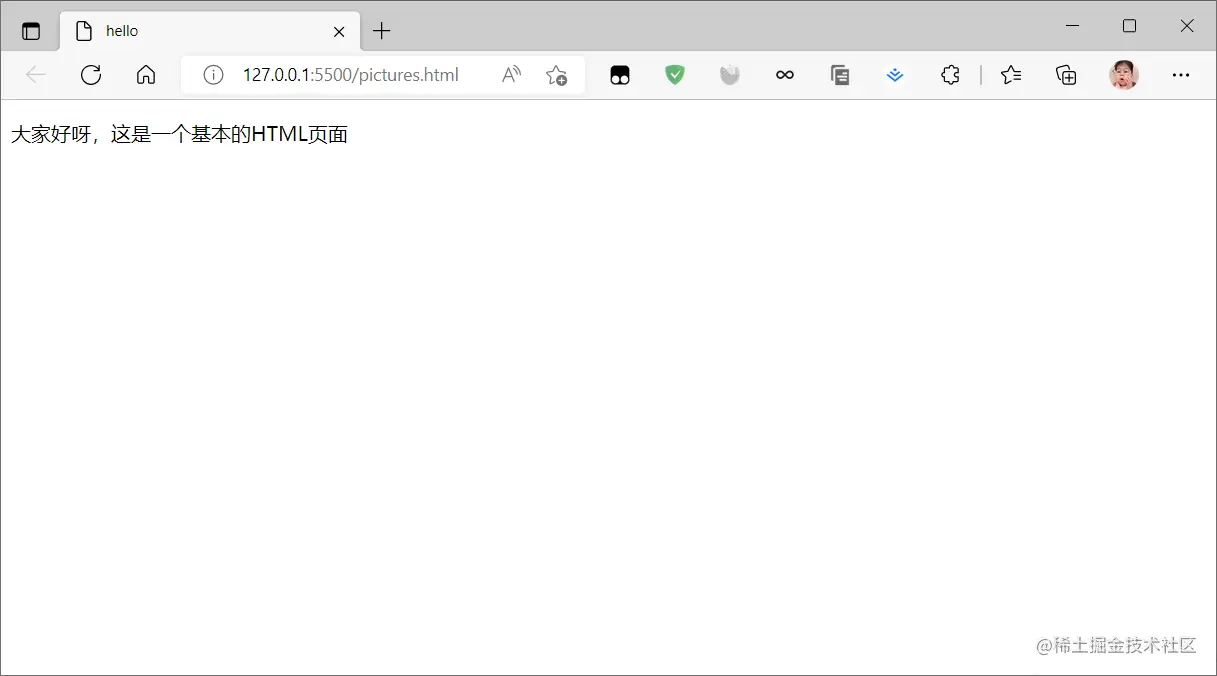The image size is (1217, 676).
Task: Open the Tampermonkey extension icon
Action: [x=620, y=75]
